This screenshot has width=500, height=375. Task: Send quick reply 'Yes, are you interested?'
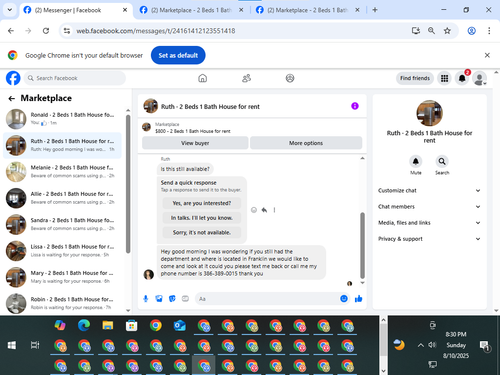(202, 203)
